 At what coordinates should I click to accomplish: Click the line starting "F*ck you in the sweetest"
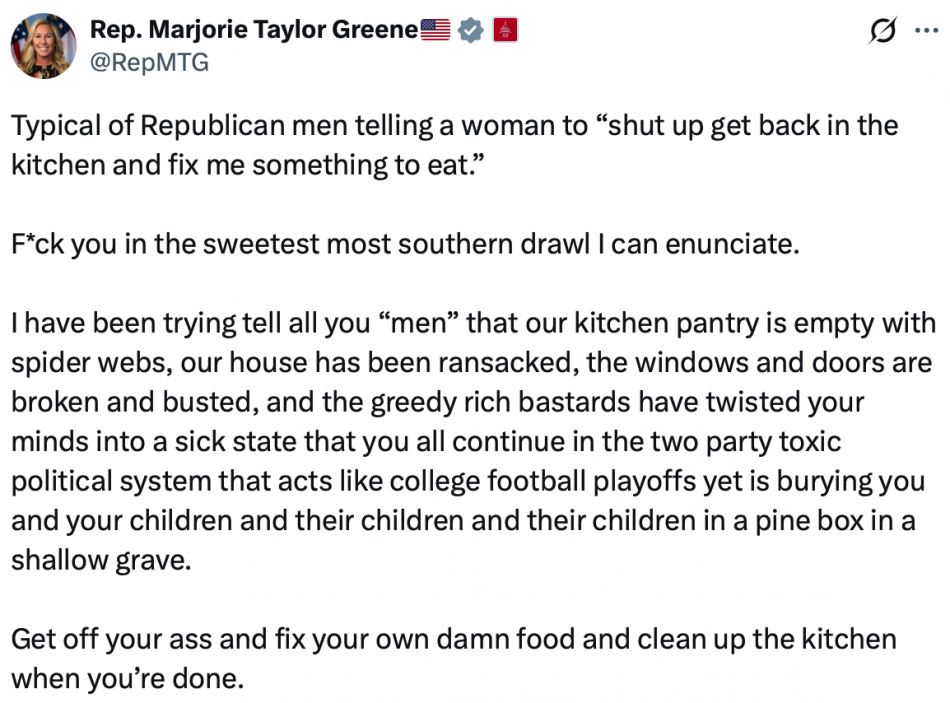pyautogui.click(x=405, y=245)
